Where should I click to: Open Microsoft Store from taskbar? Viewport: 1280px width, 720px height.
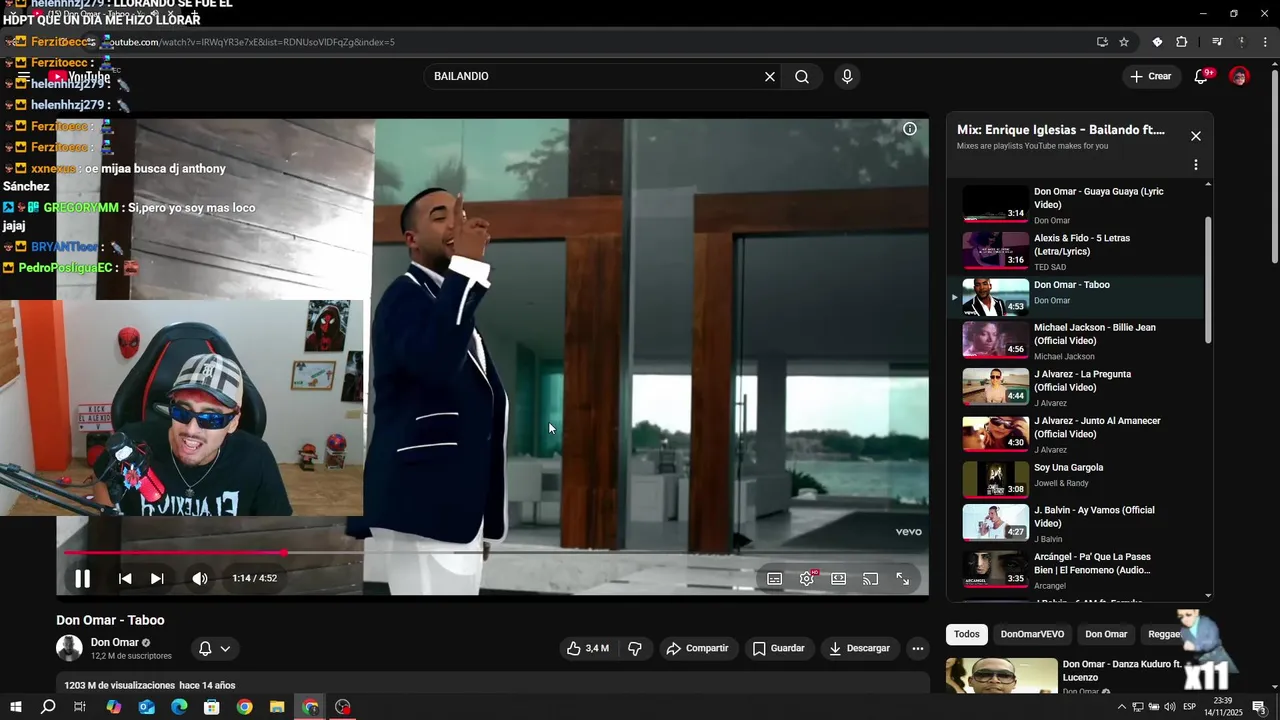pyautogui.click(x=212, y=707)
